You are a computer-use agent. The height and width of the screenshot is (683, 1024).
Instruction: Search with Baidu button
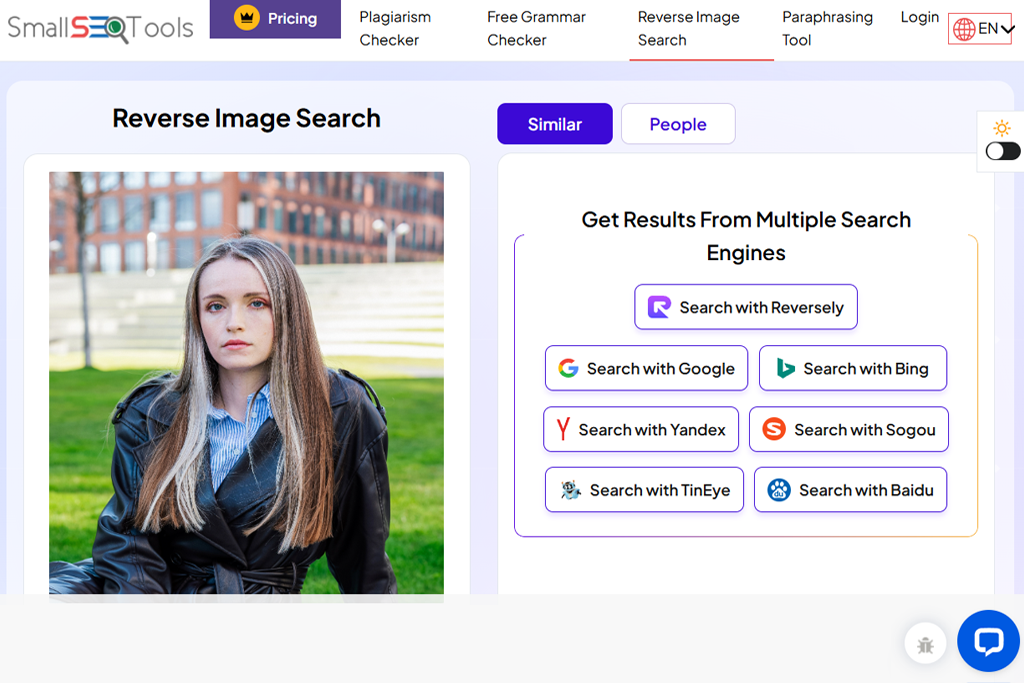(x=850, y=490)
